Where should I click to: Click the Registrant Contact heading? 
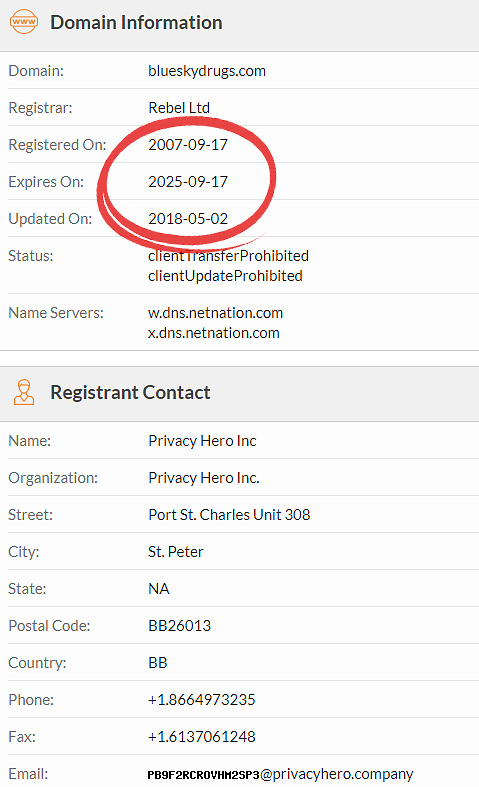130,392
